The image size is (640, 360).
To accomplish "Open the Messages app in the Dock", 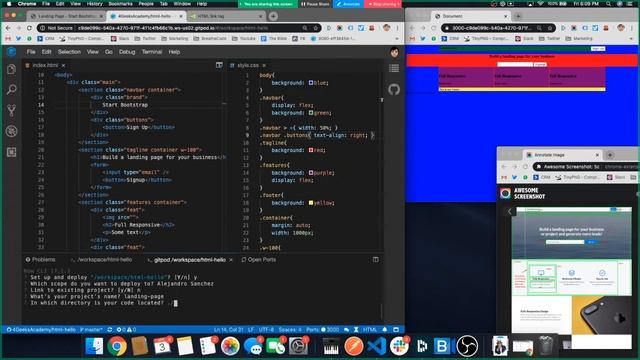I will pyautogui.click(x=253, y=346).
